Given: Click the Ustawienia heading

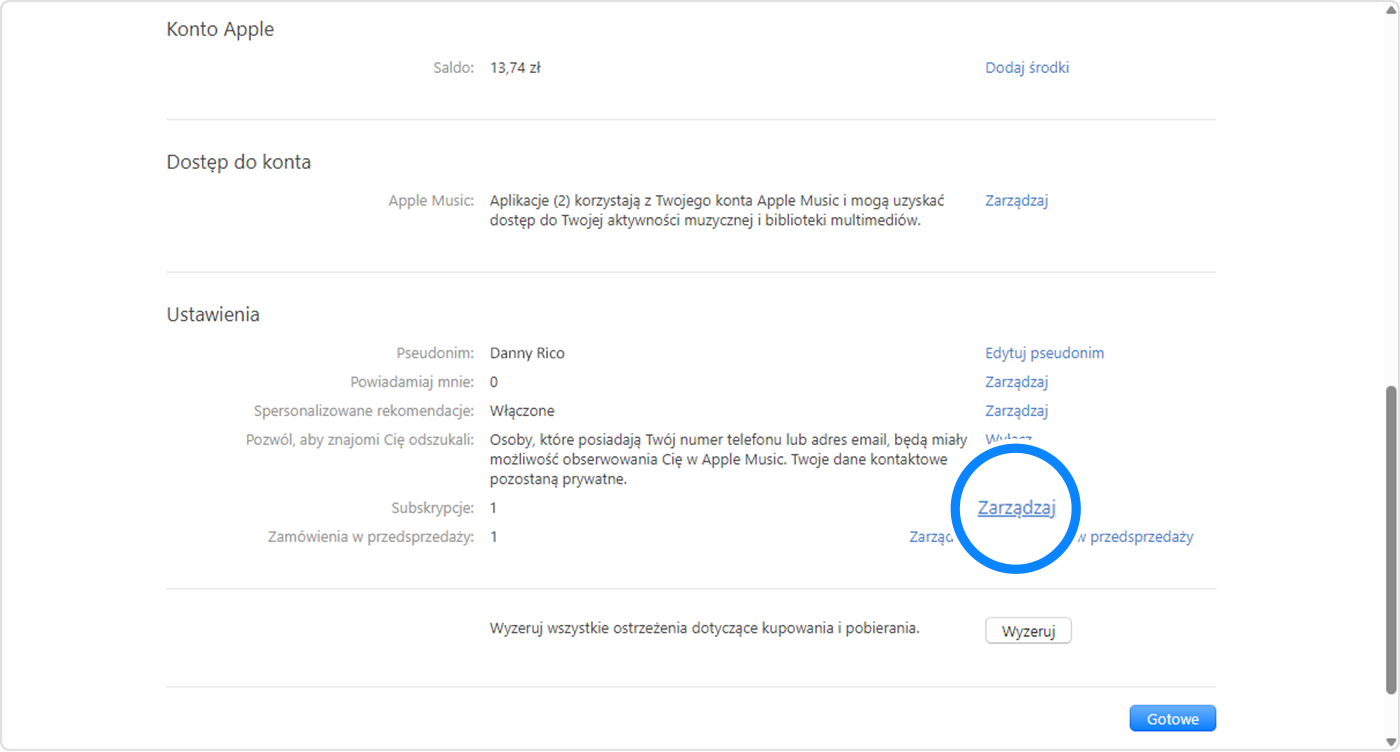Looking at the screenshot, I should tap(213, 314).
